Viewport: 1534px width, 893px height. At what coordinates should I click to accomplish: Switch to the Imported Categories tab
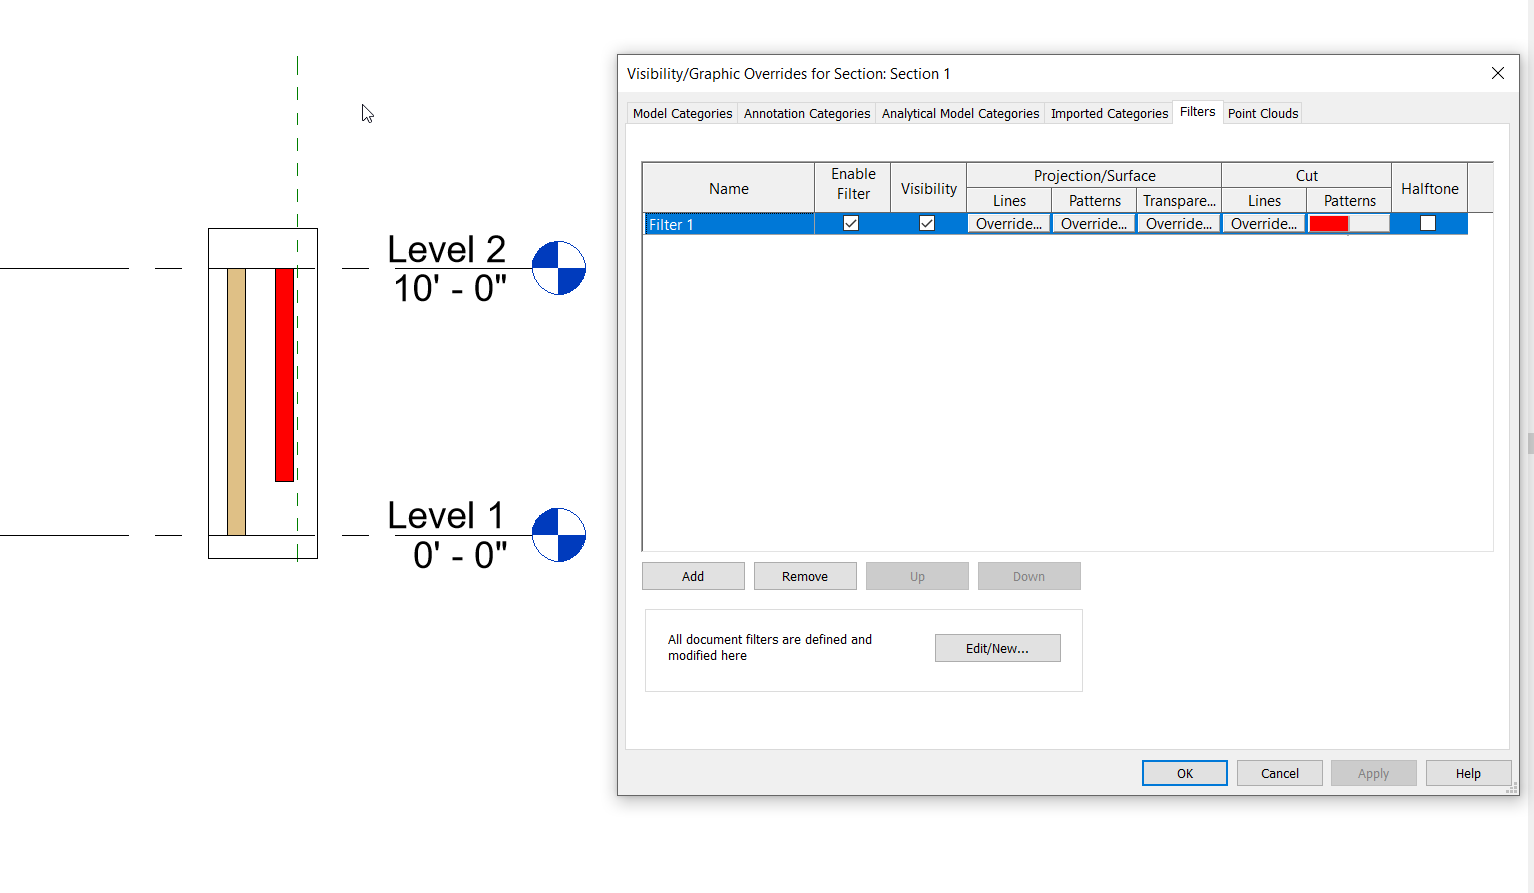(x=1108, y=113)
